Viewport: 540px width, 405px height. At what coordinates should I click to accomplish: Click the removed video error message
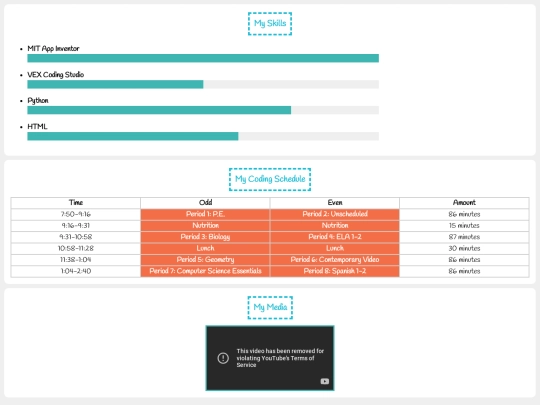coord(280,358)
